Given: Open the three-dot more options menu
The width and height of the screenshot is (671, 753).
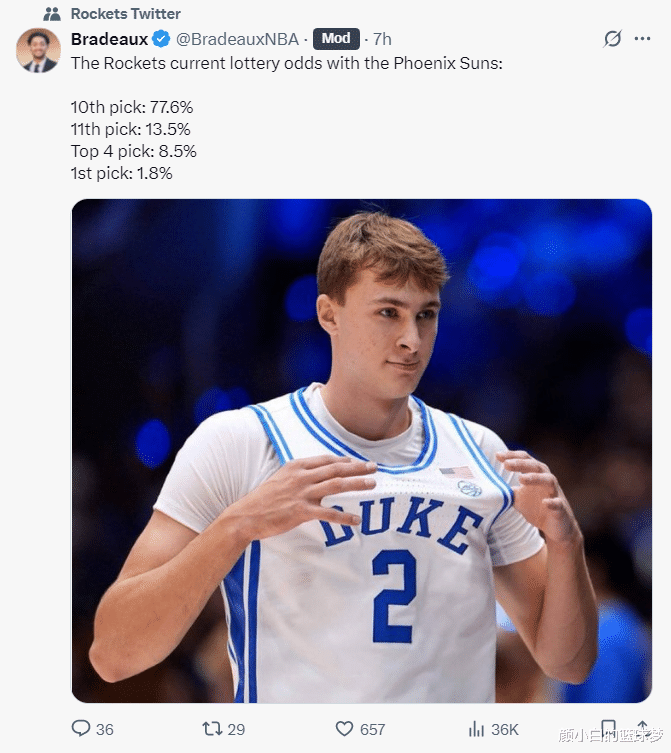Looking at the screenshot, I should coord(642,39).
